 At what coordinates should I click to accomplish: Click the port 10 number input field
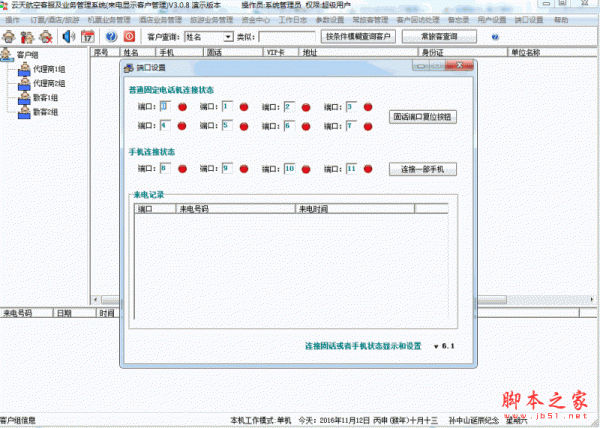pyautogui.click(x=289, y=168)
